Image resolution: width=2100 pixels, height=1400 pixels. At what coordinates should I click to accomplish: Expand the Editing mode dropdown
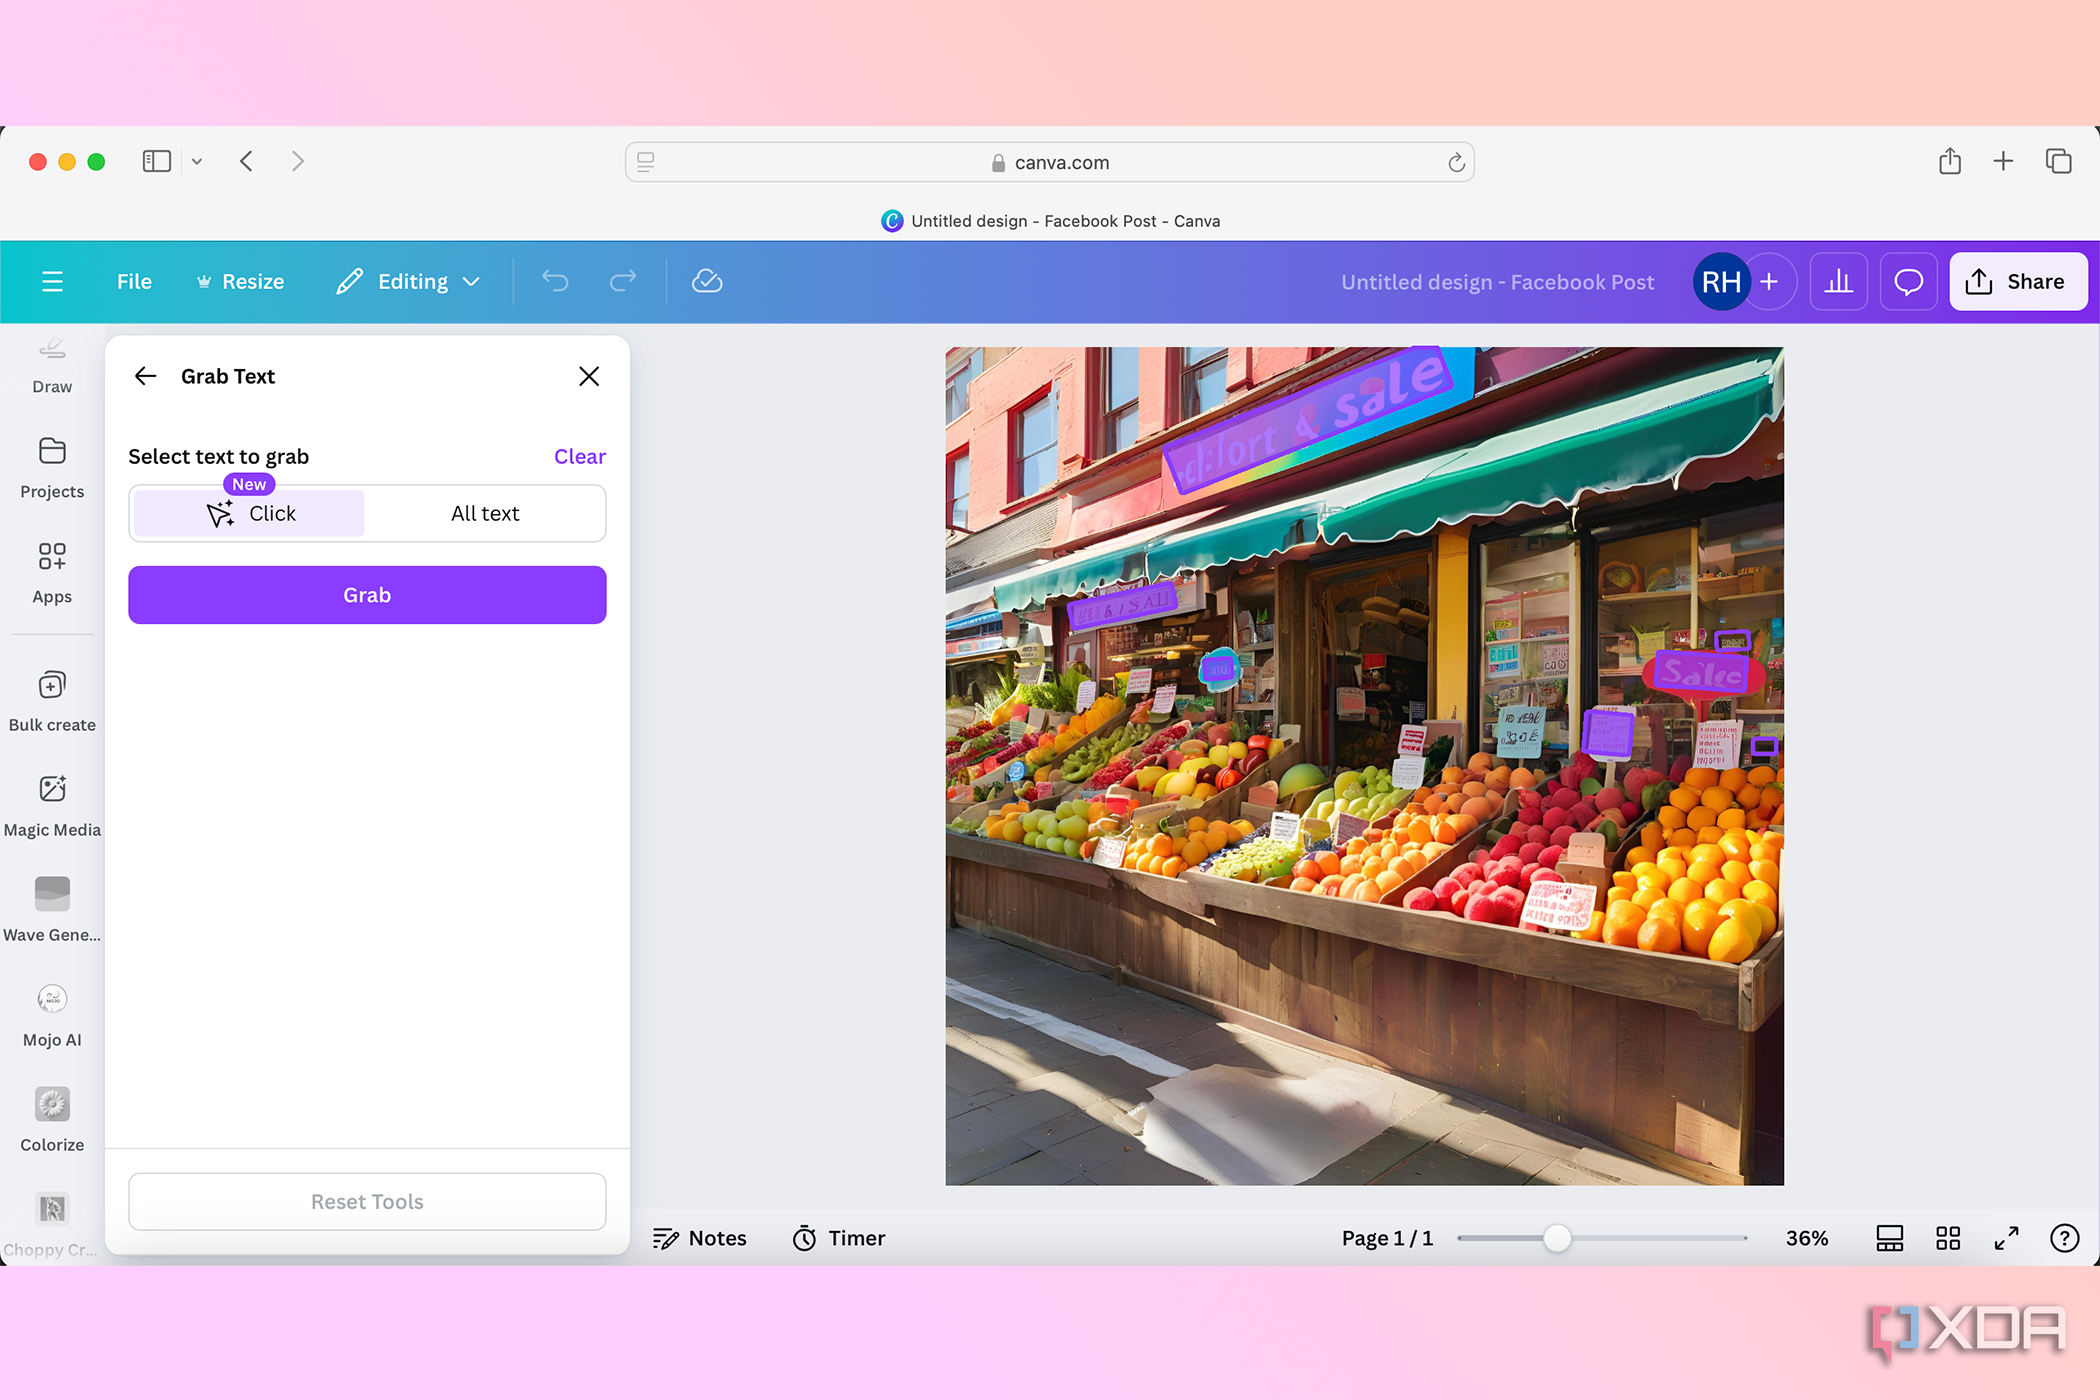(x=409, y=282)
